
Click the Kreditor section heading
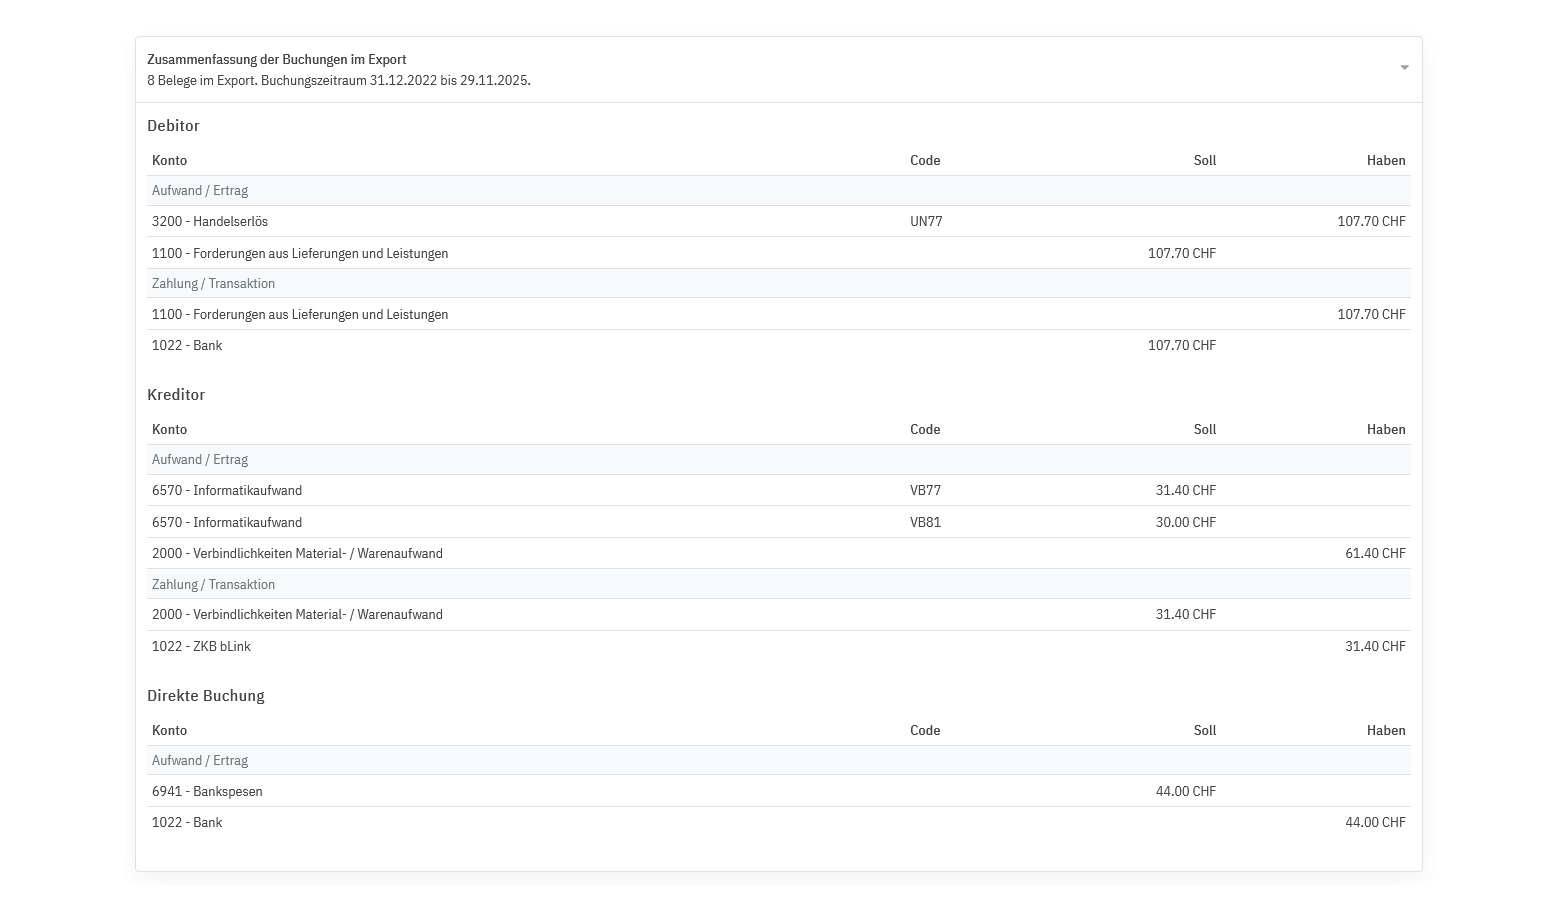click(x=176, y=395)
